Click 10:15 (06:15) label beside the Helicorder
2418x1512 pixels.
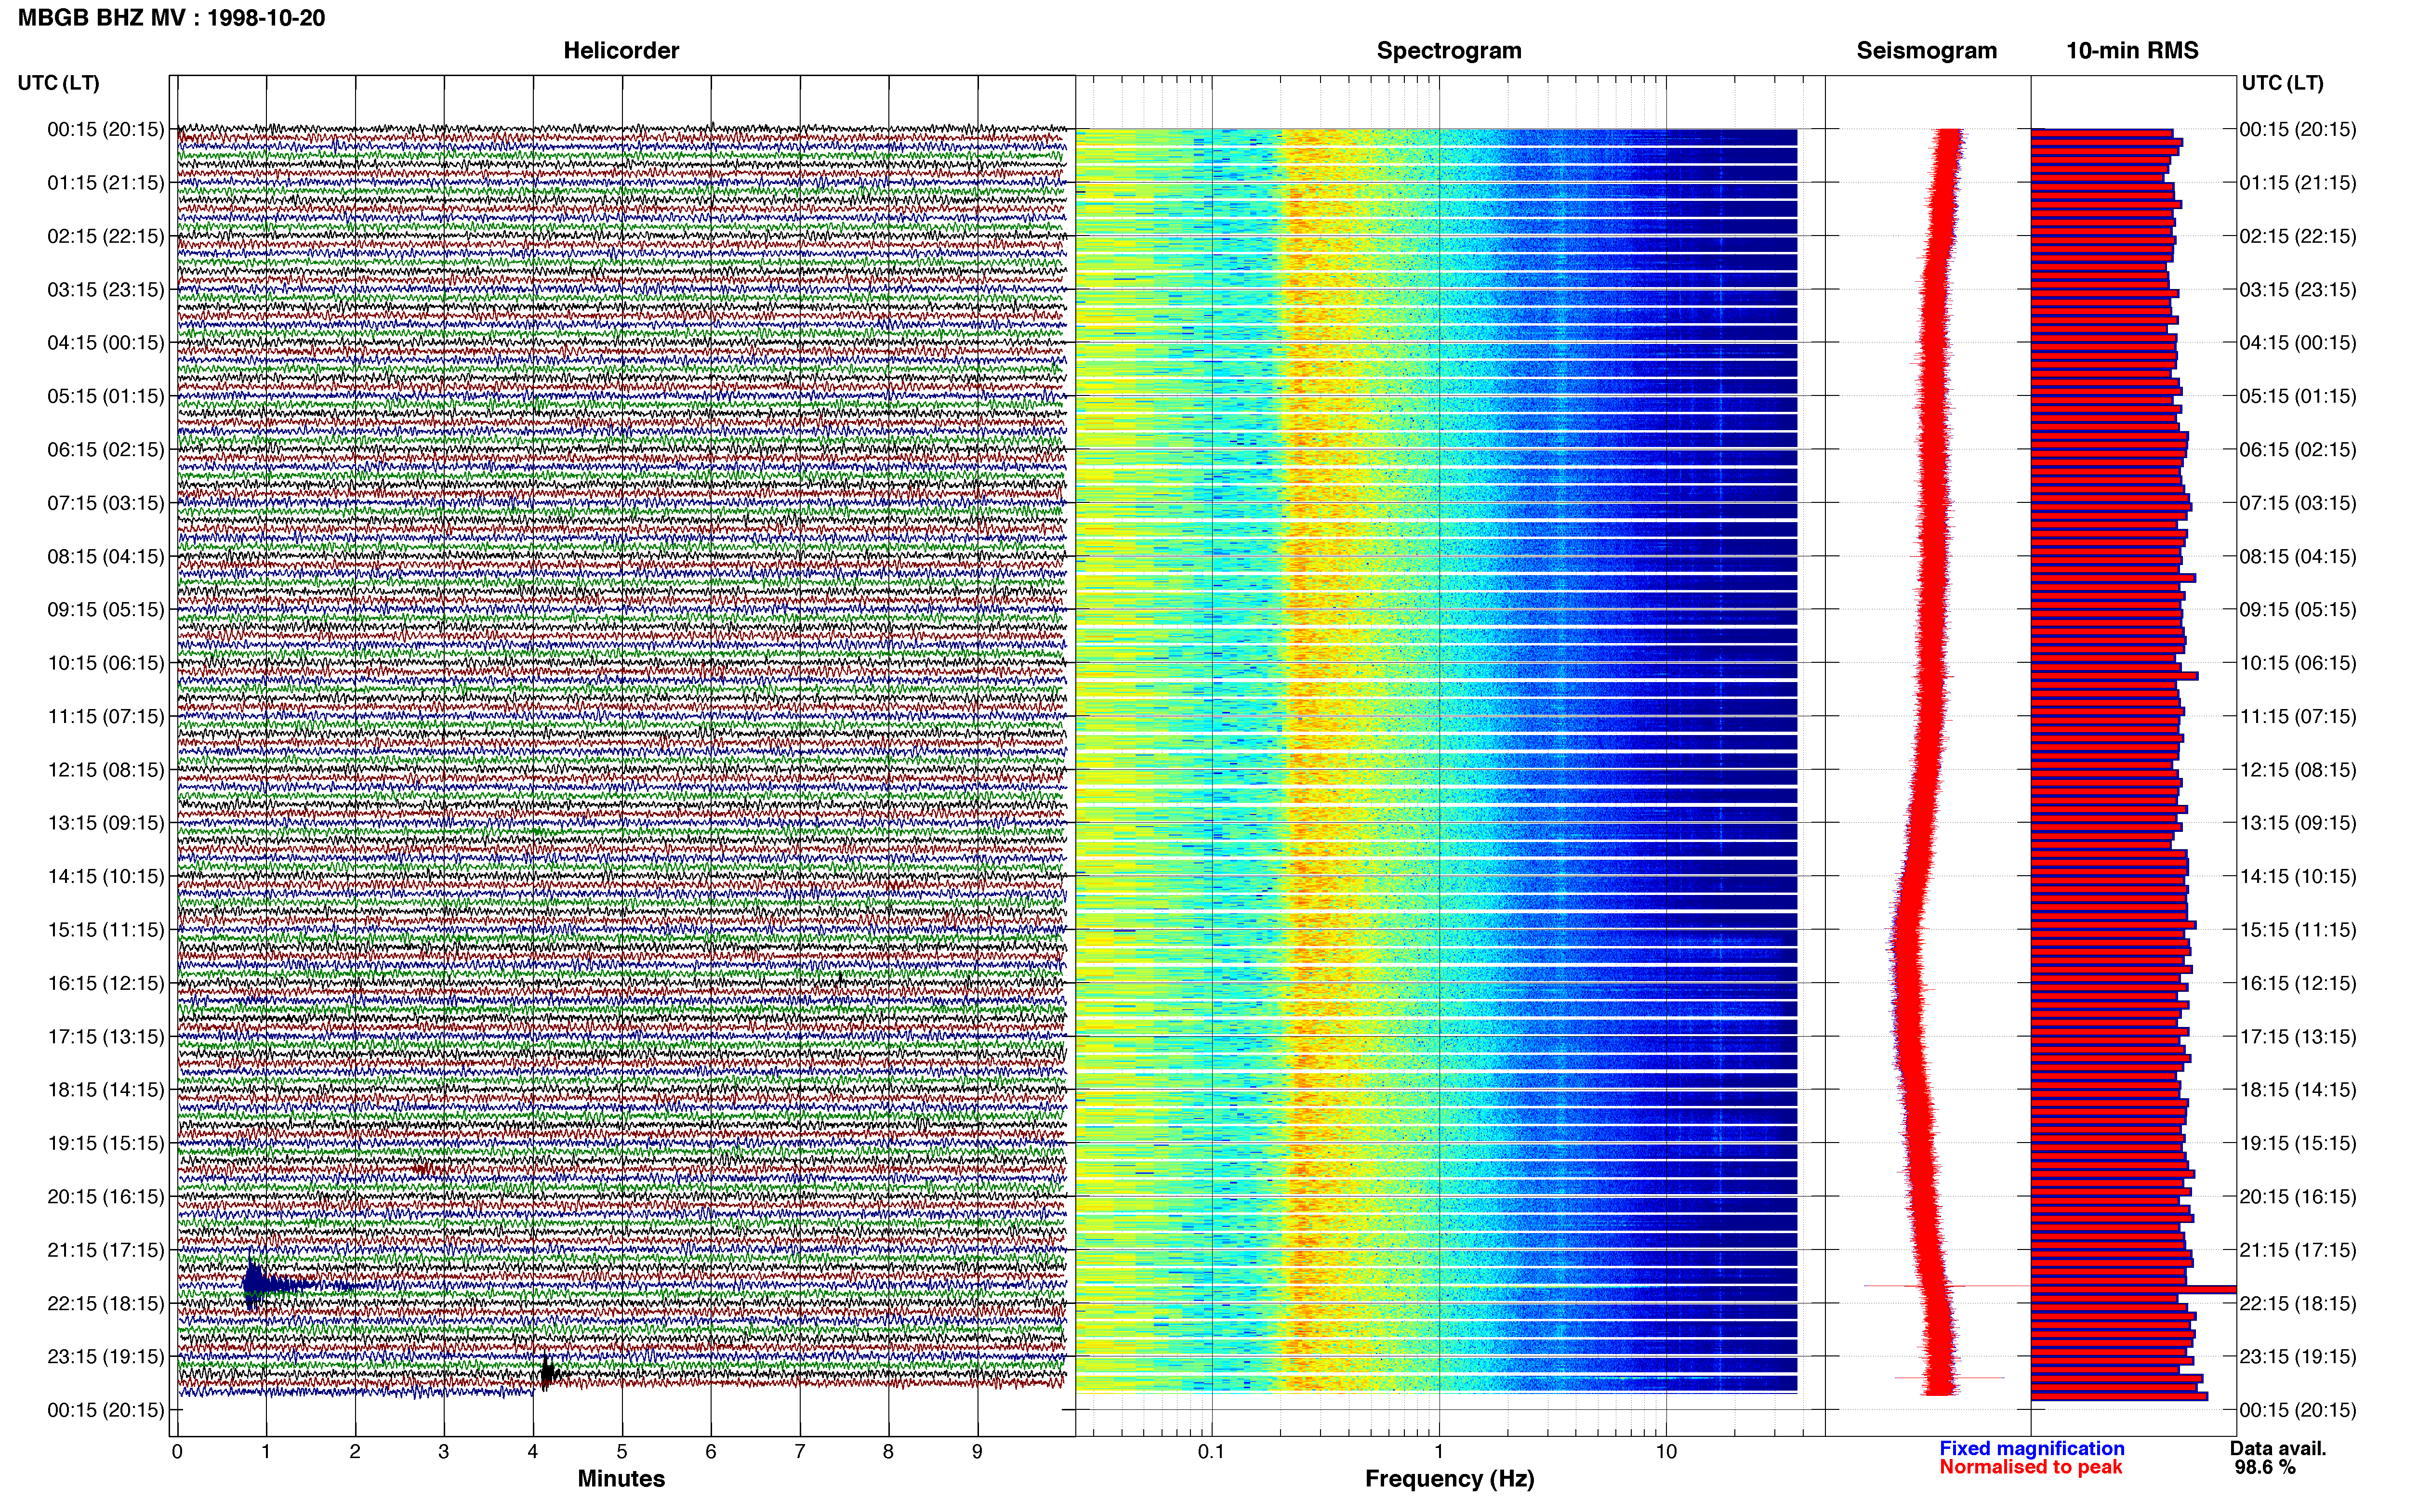[x=106, y=663]
